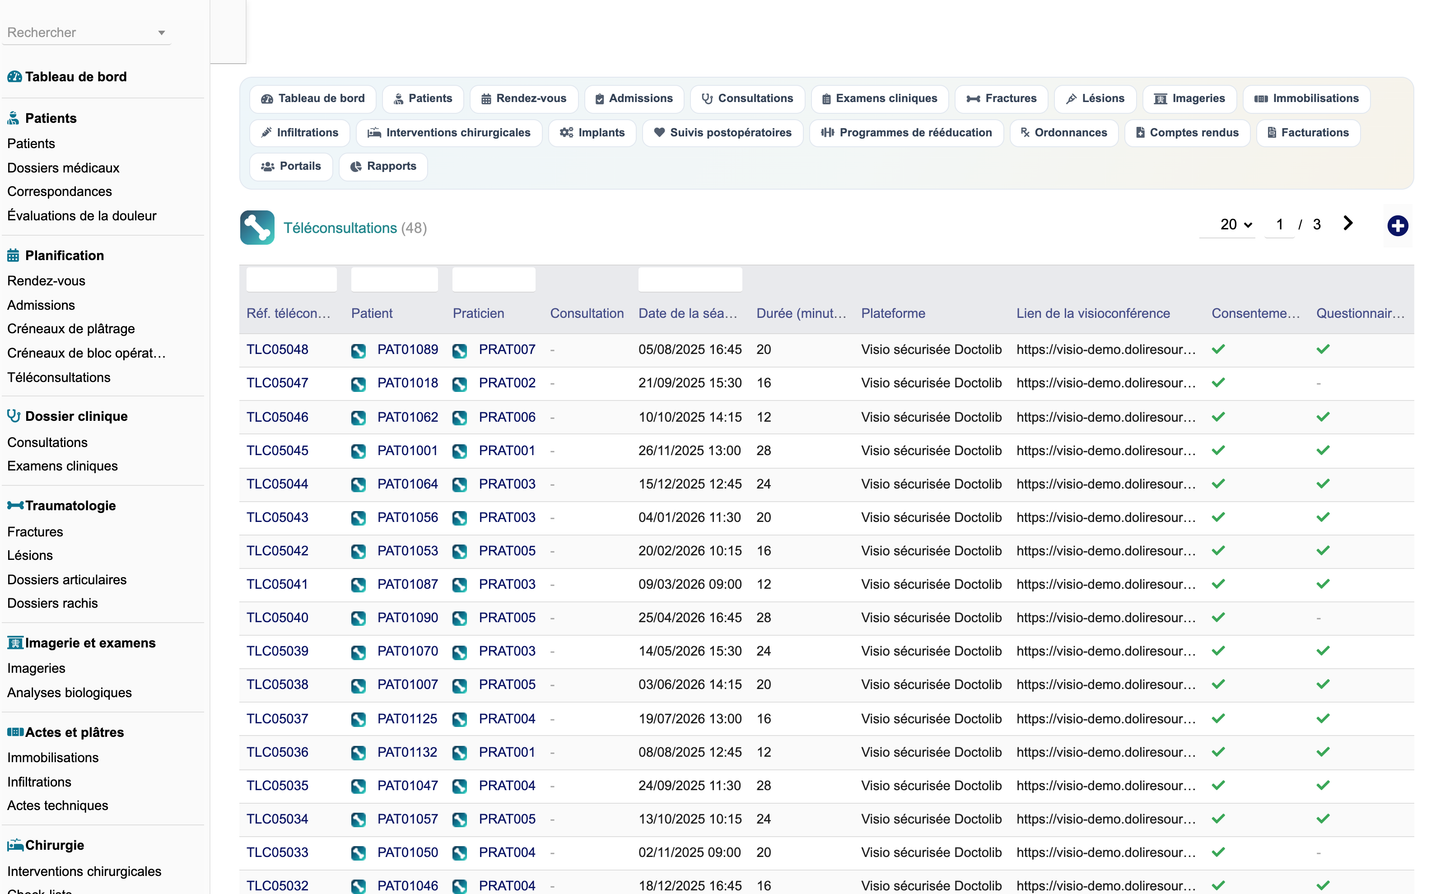
Task: Open patient icon beside PAT01089
Action: (358, 351)
